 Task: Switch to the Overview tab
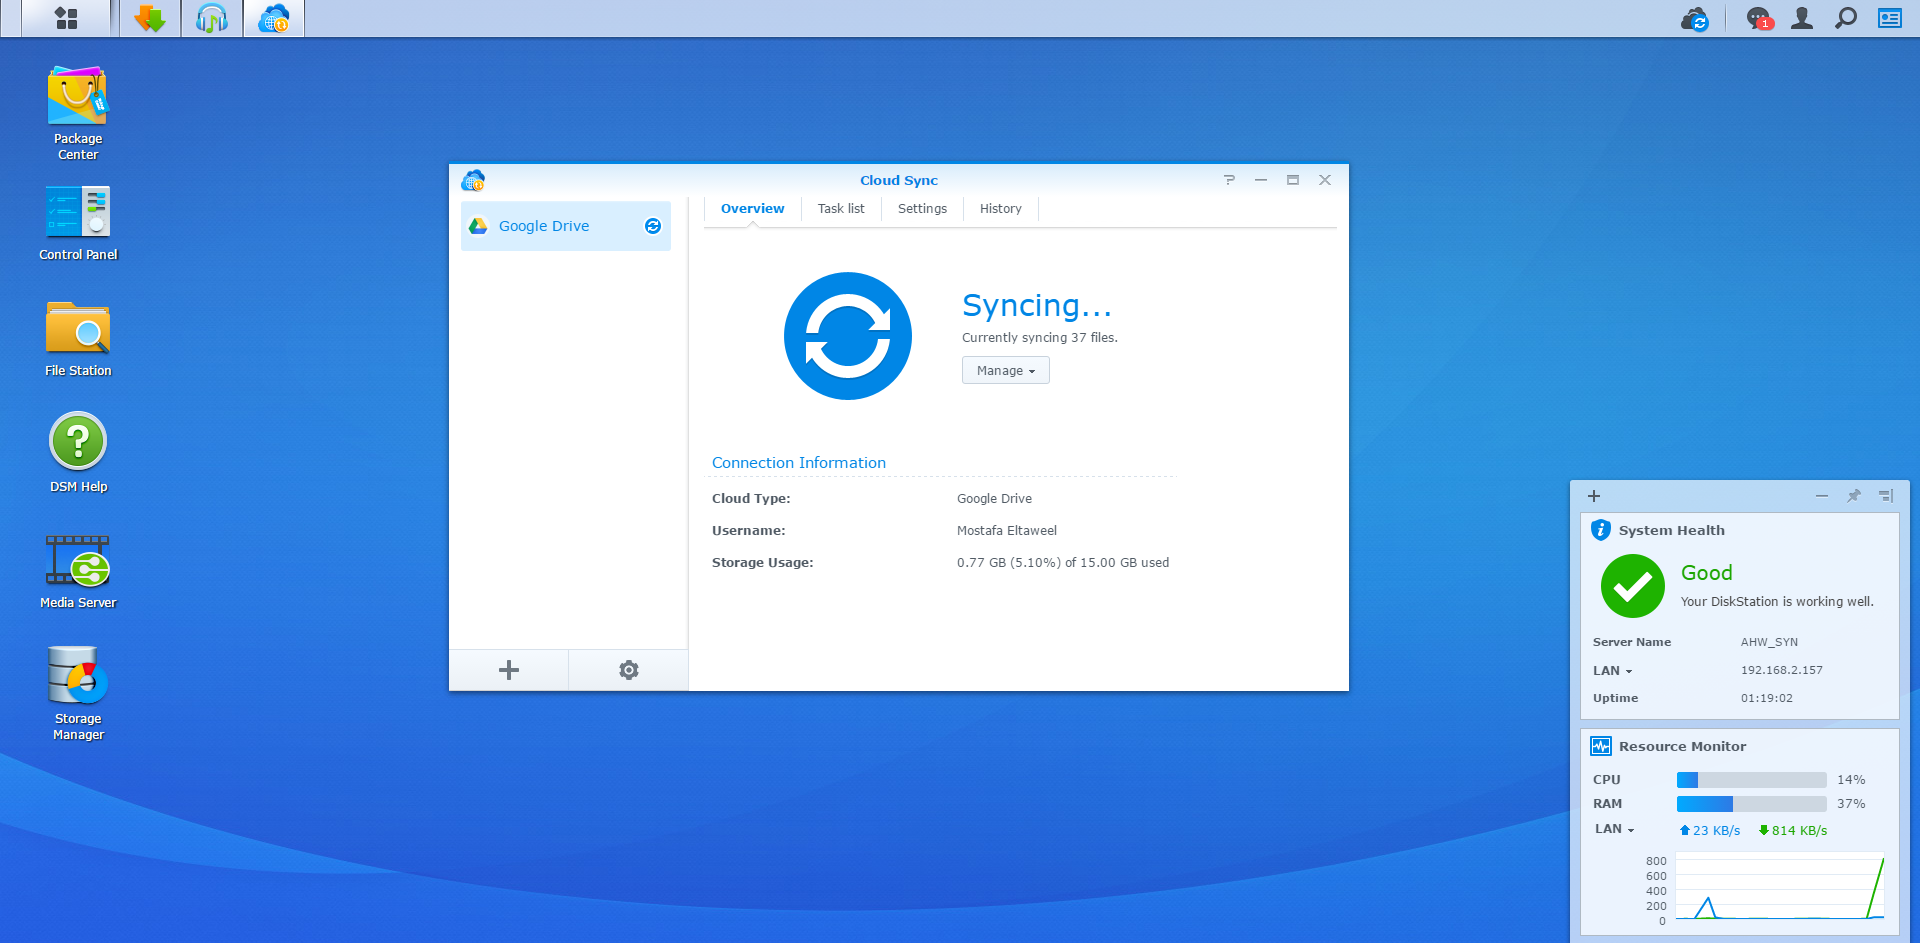click(753, 209)
